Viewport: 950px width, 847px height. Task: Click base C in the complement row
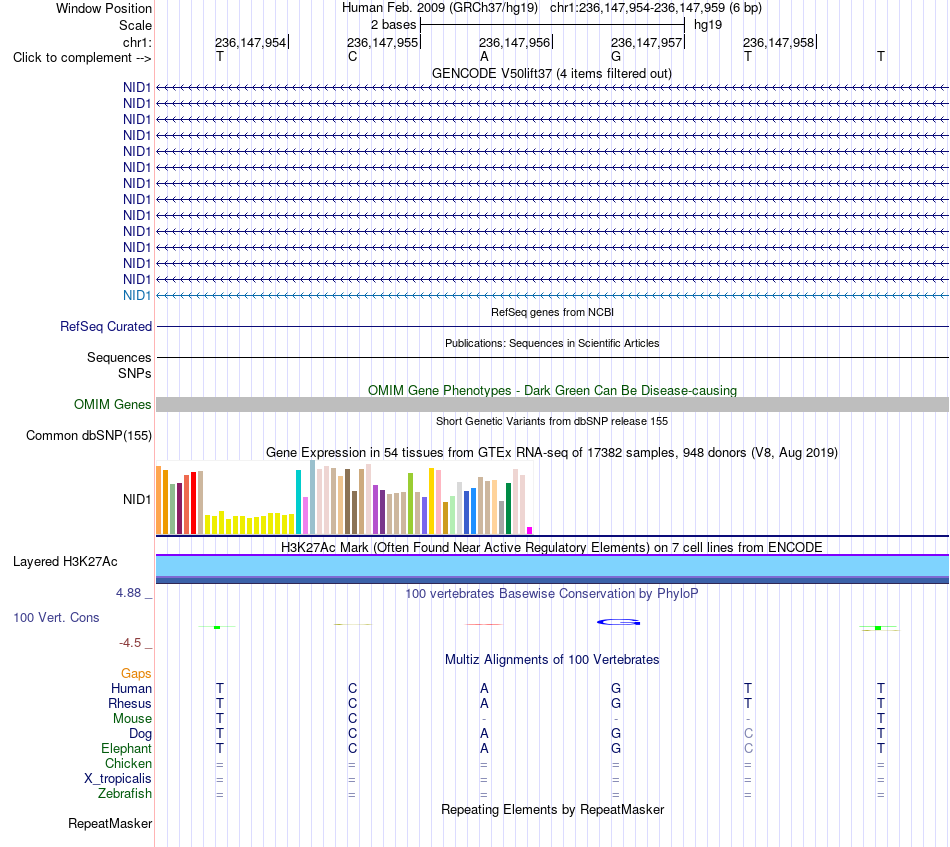click(353, 56)
